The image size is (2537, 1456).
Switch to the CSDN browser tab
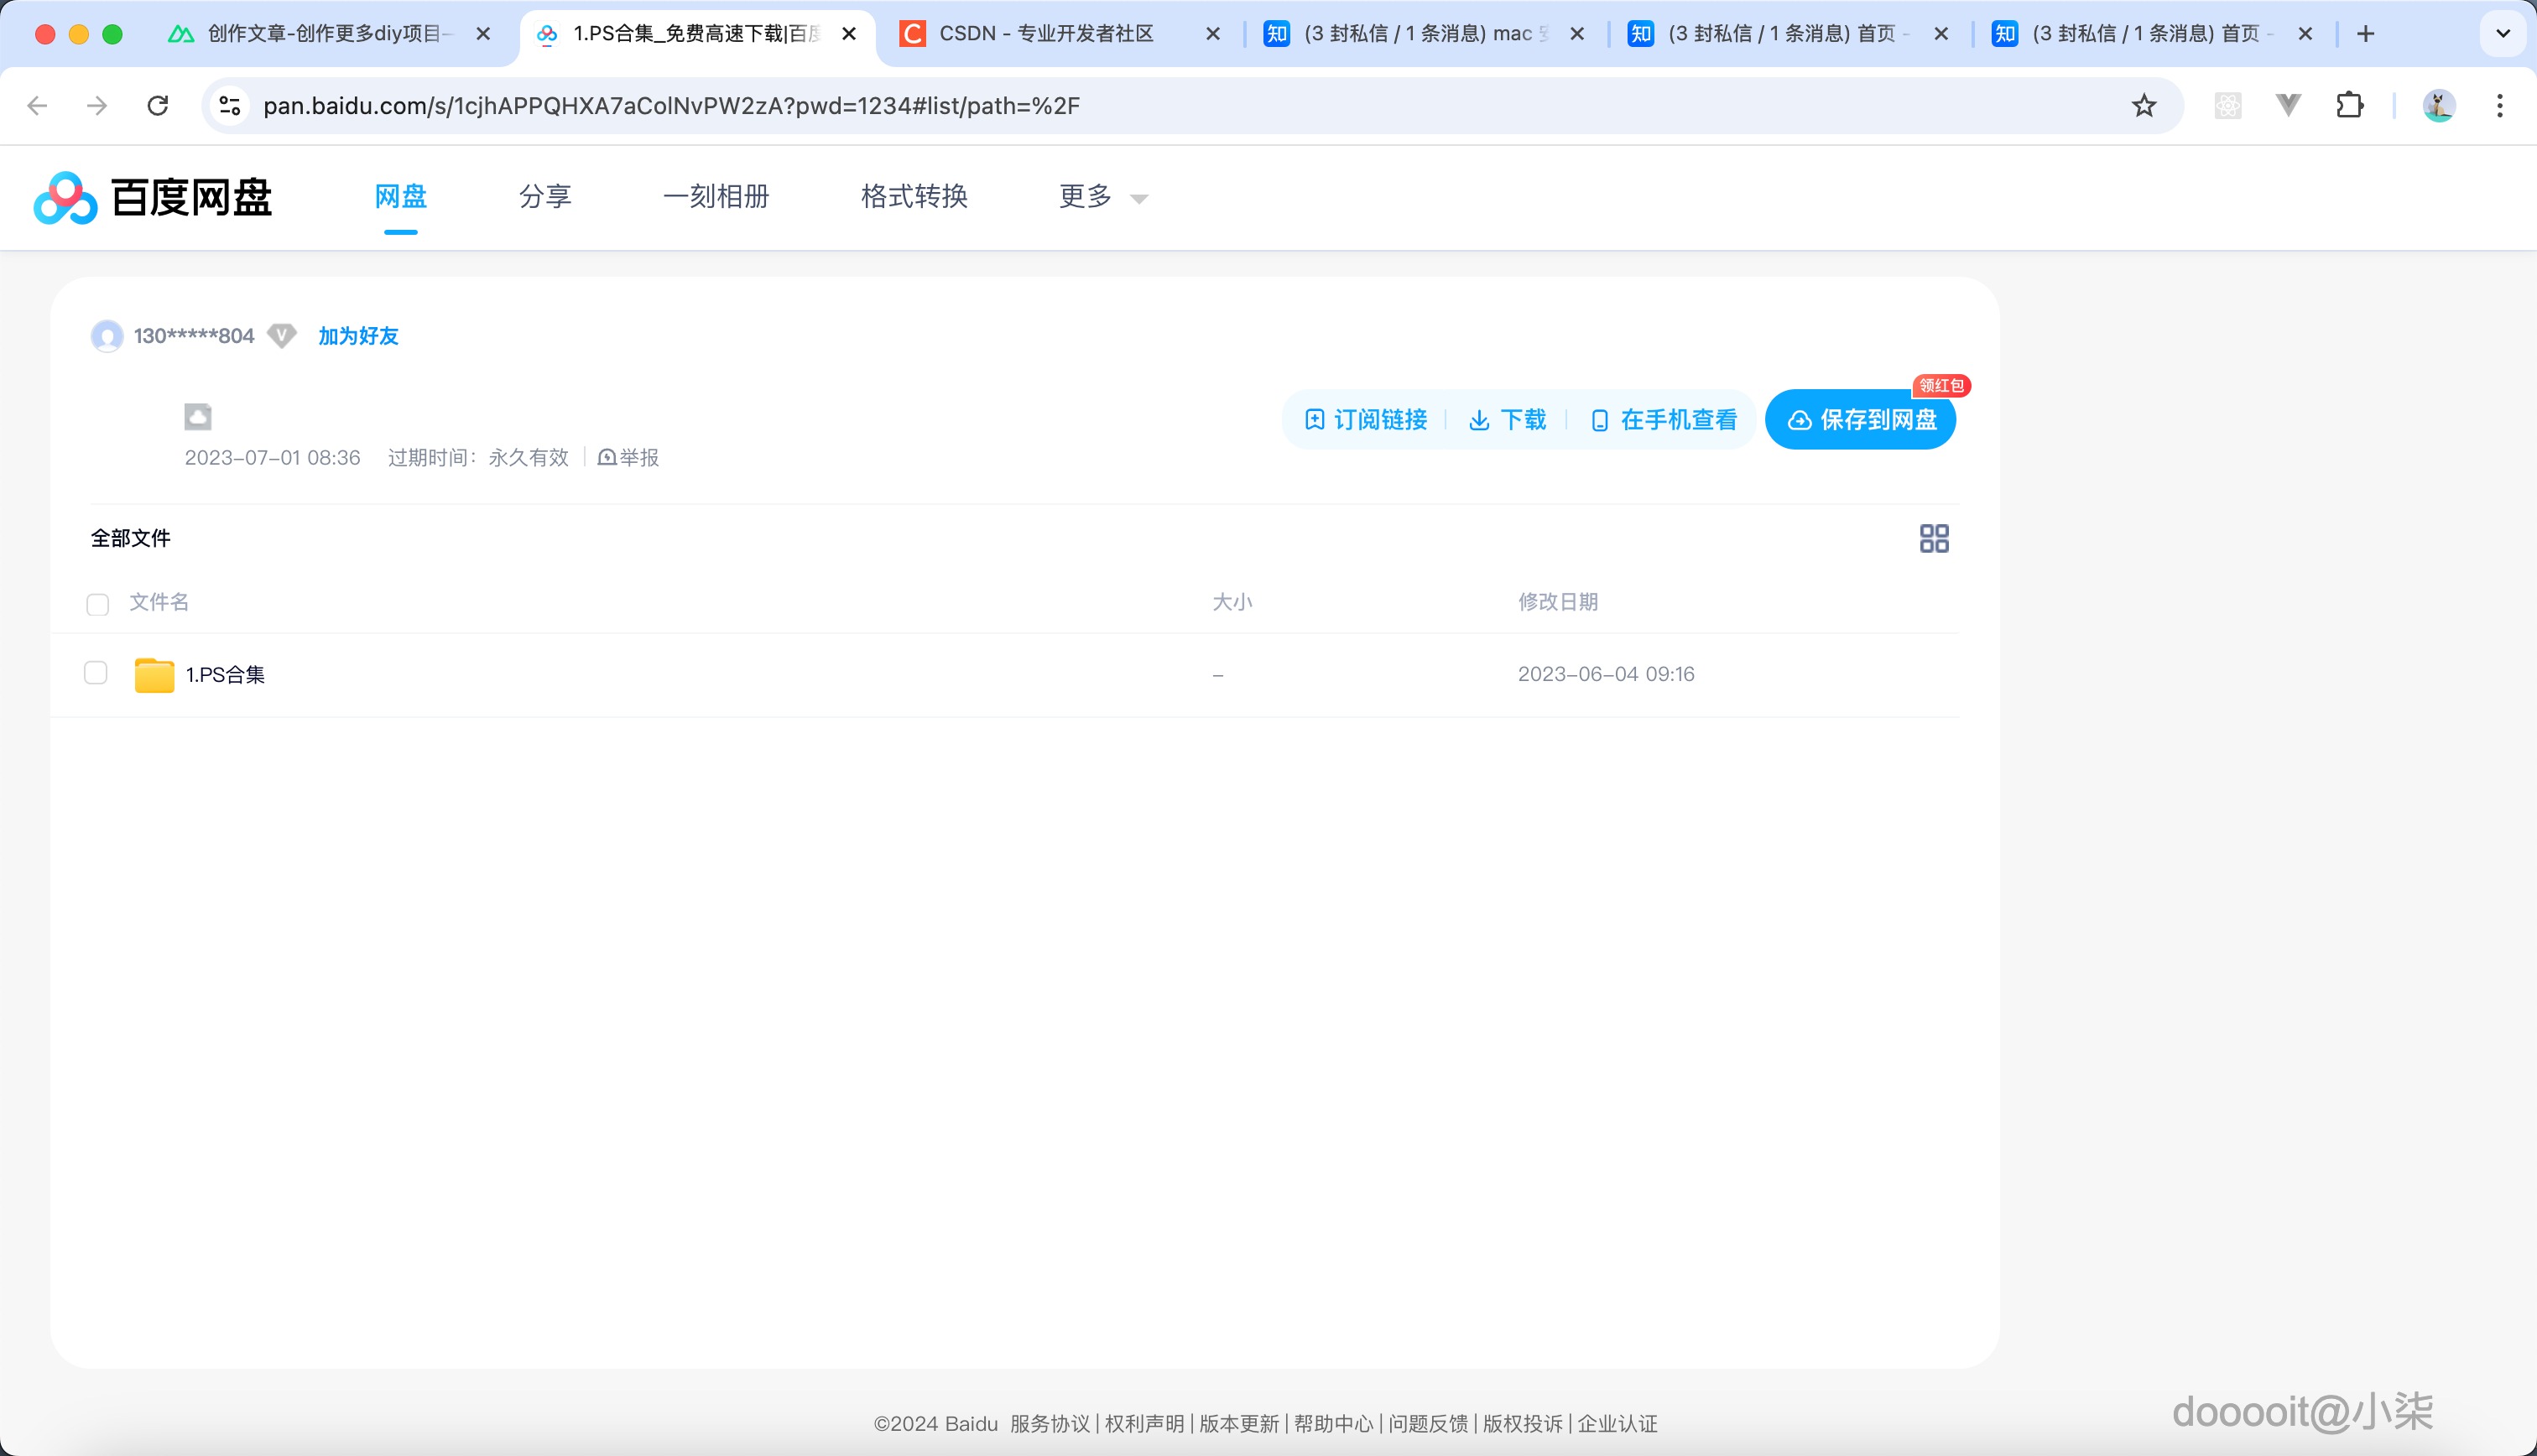(1046, 33)
